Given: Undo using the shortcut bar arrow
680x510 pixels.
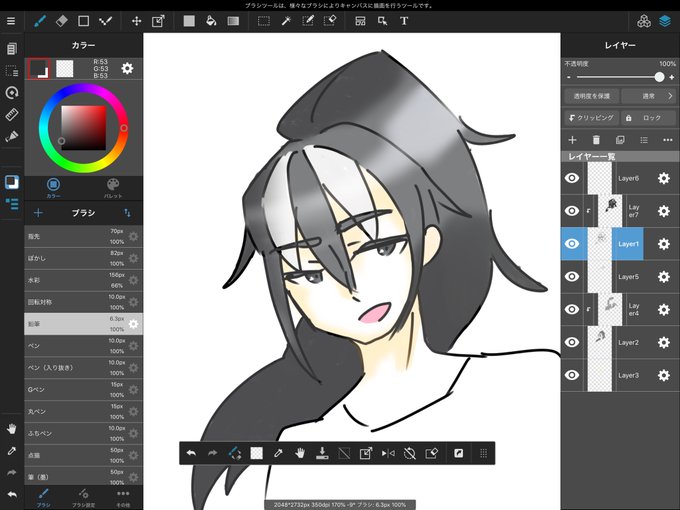Looking at the screenshot, I should (x=191, y=453).
